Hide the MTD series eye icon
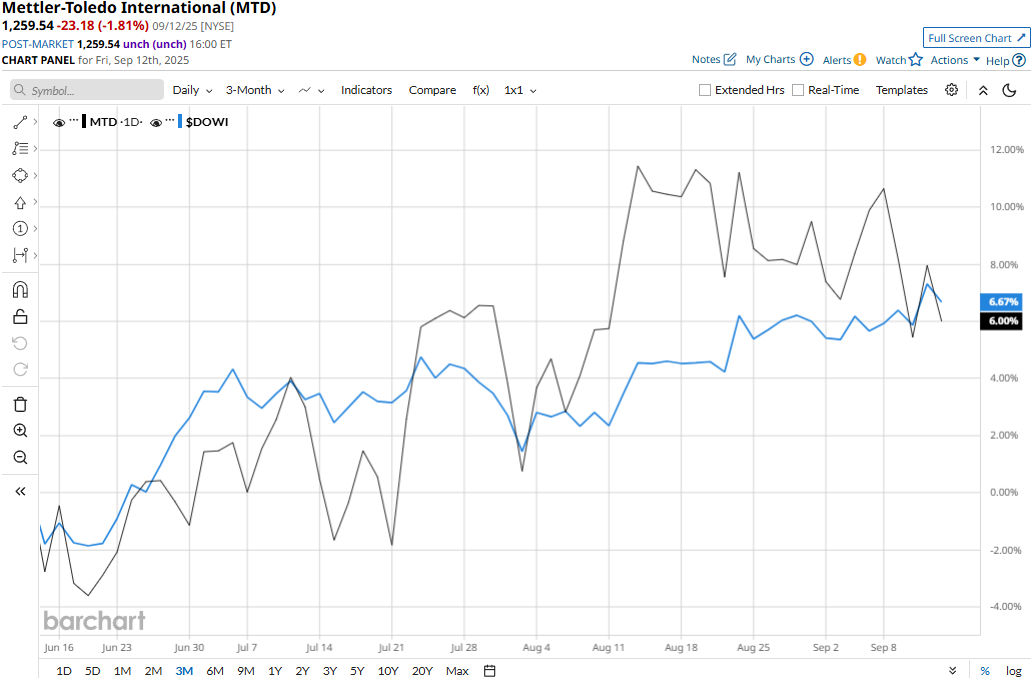Screen dimensions: 1031x678 point(59,122)
